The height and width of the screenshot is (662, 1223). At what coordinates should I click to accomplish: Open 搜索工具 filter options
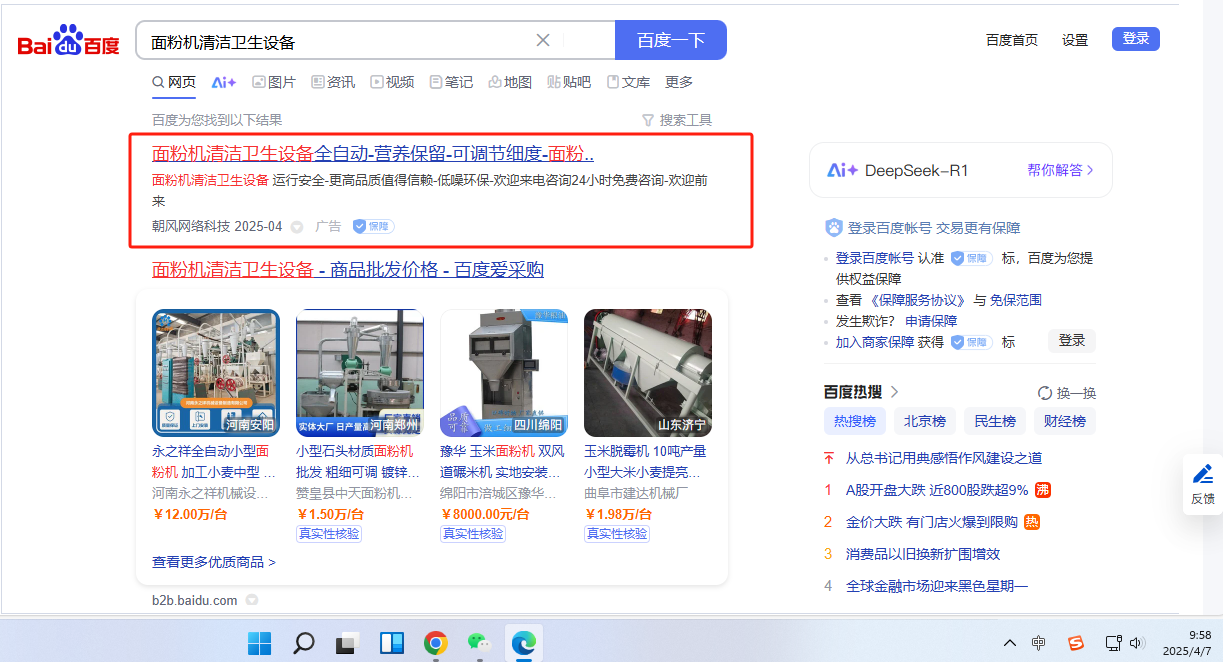point(677,120)
